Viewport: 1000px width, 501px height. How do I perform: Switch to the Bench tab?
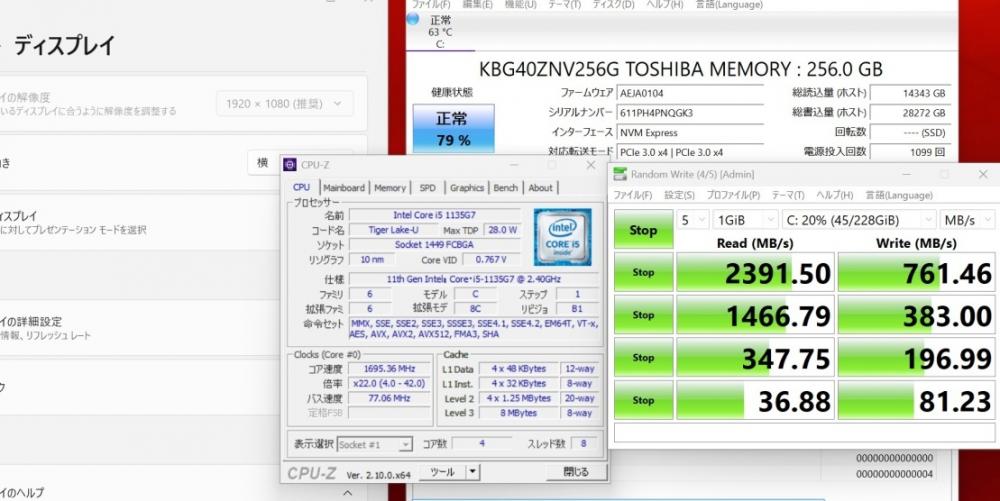[506, 188]
